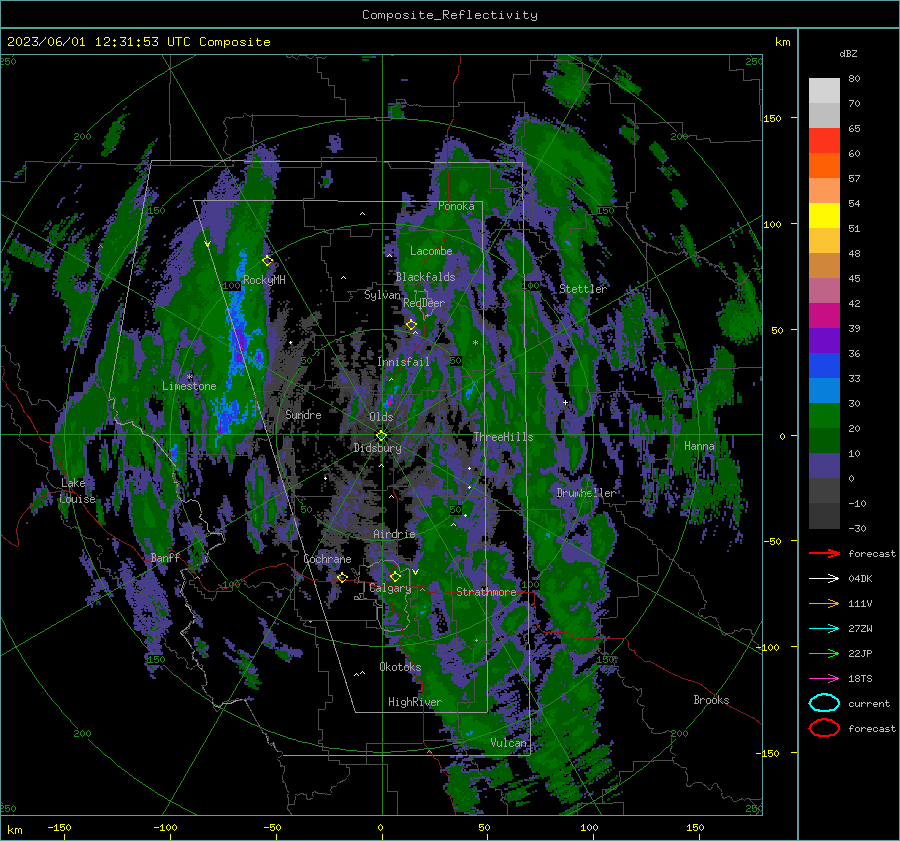Click the yellow diamond marker near RedDeer
This screenshot has width=900, height=841.
[411, 325]
